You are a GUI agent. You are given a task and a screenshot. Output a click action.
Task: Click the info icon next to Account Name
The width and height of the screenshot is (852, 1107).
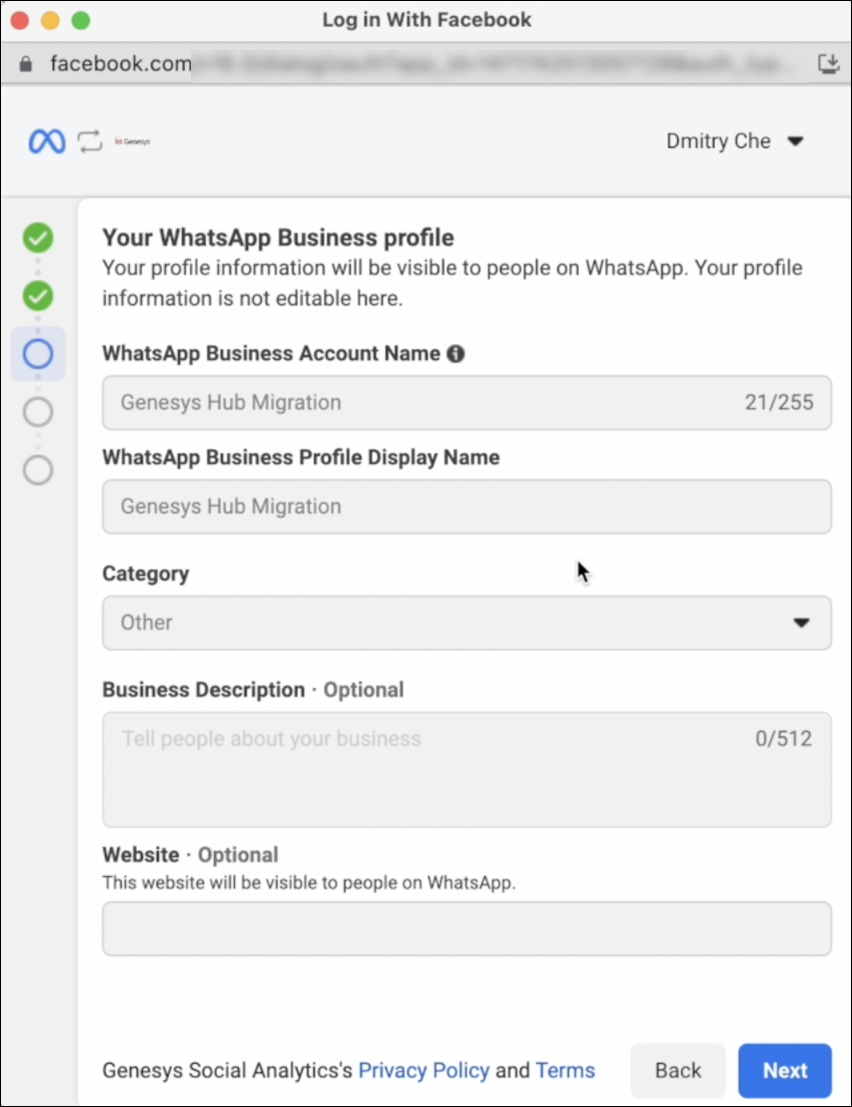click(455, 354)
